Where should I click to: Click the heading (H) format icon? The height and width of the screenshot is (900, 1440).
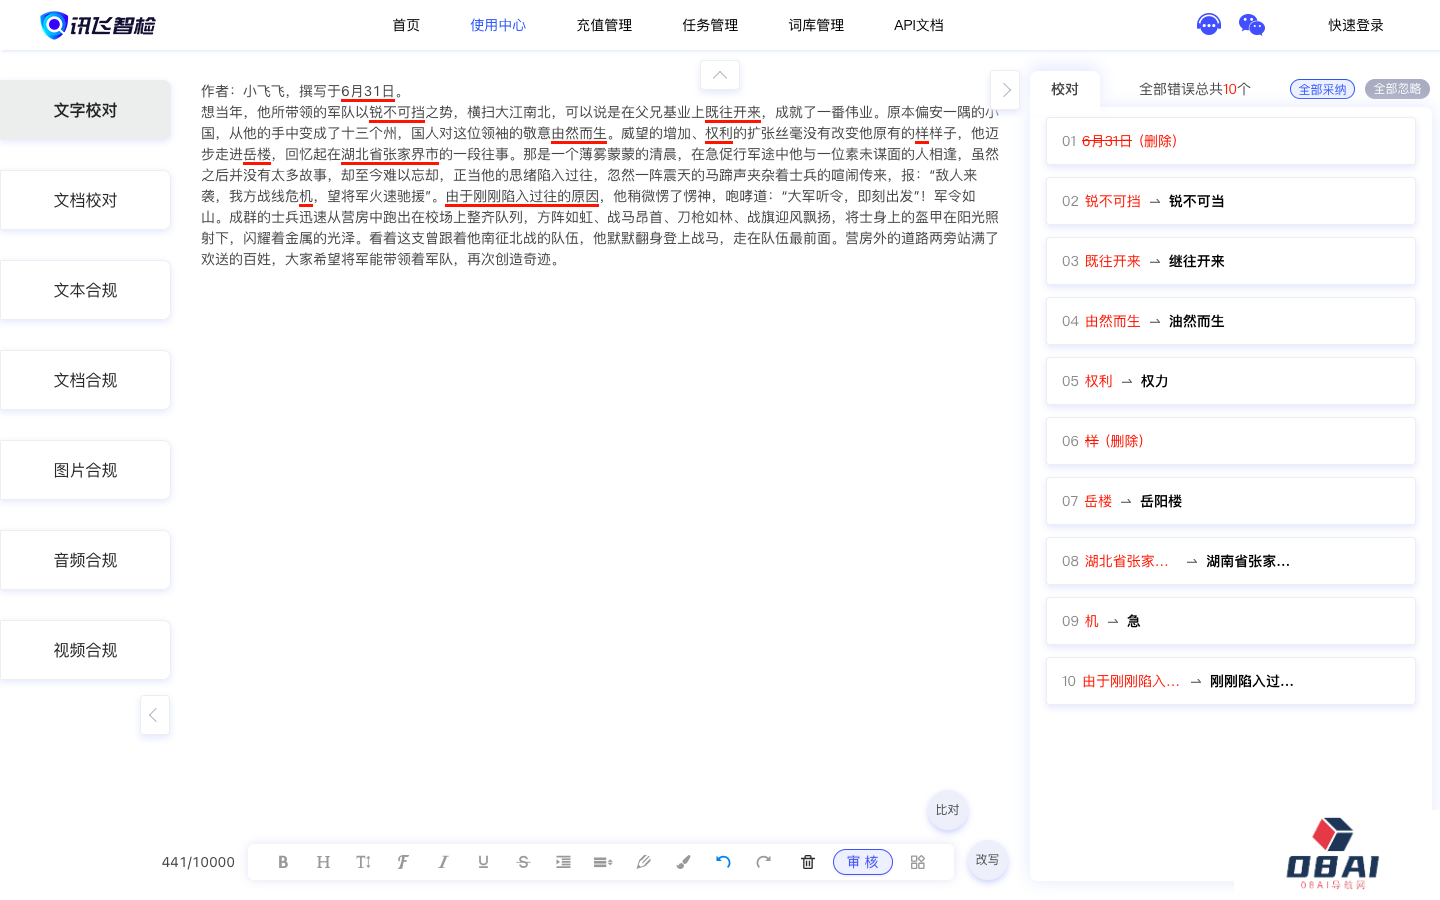pos(323,862)
